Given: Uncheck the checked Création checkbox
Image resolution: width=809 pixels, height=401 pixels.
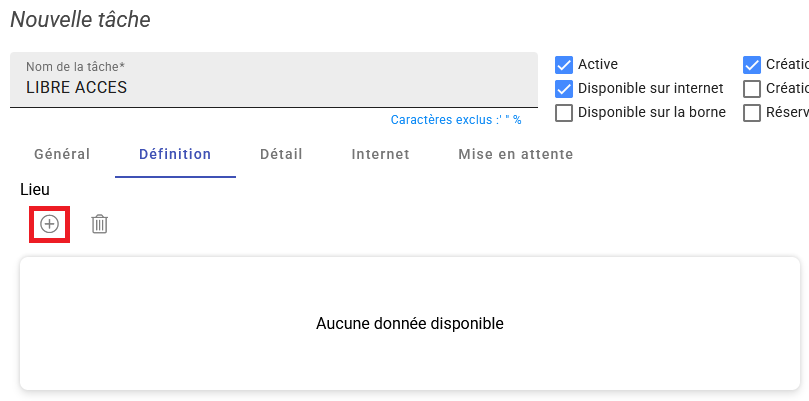Looking at the screenshot, I should [753, 64].
